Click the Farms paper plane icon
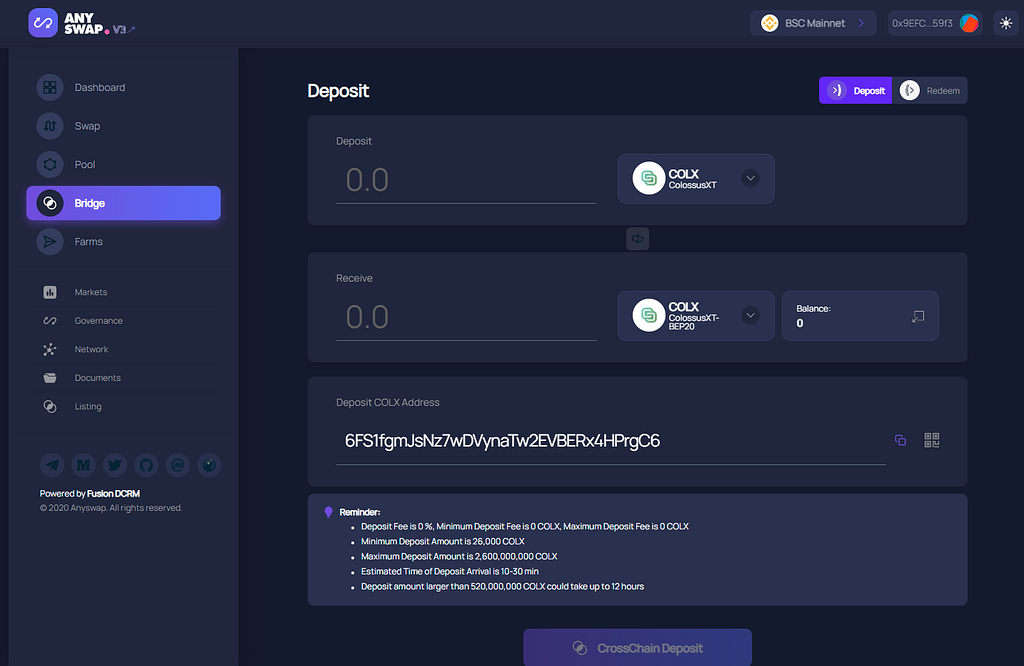This screenshot has width=1024, height=666. [50, 242]
